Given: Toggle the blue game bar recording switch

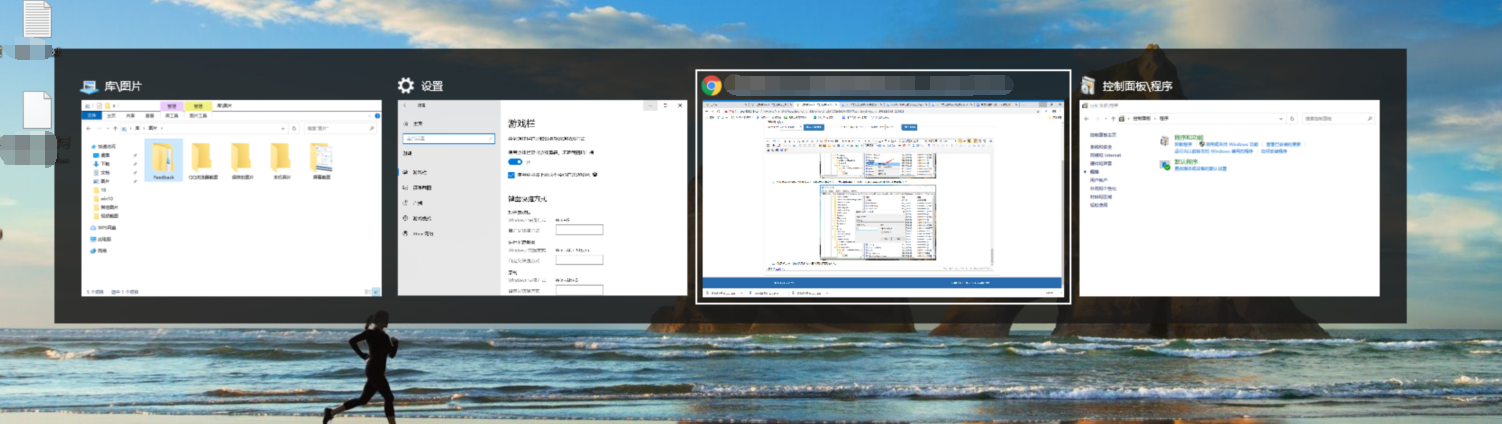Looking at the screenshot, I should [516, 161].
